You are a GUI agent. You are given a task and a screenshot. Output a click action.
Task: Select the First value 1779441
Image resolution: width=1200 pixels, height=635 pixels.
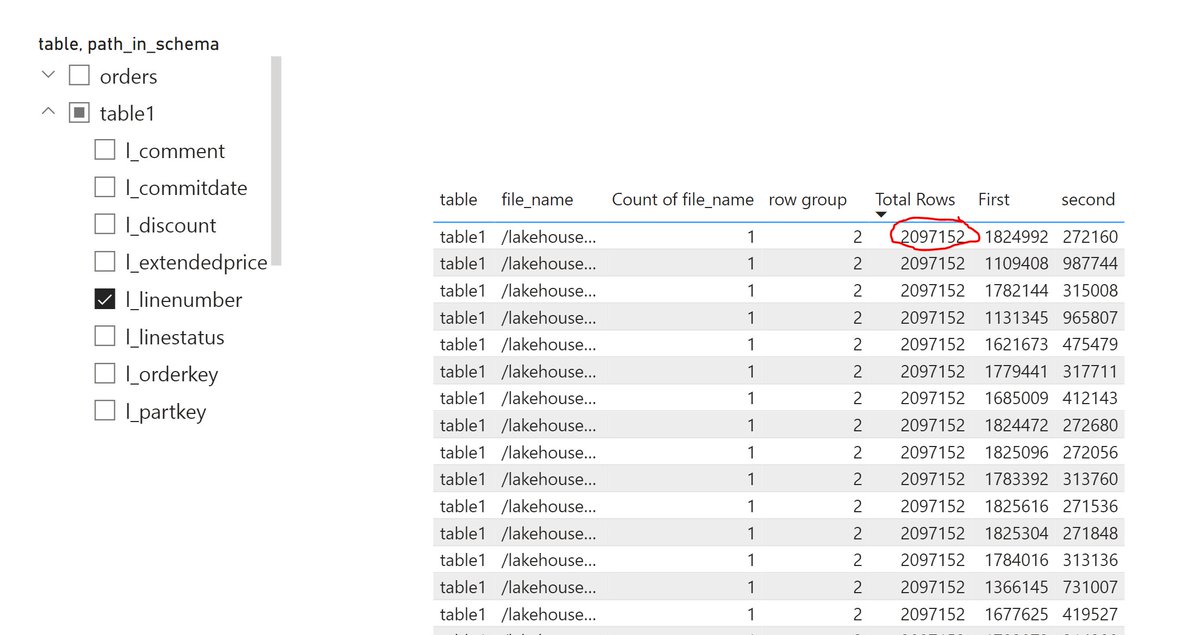(1016, 371)
